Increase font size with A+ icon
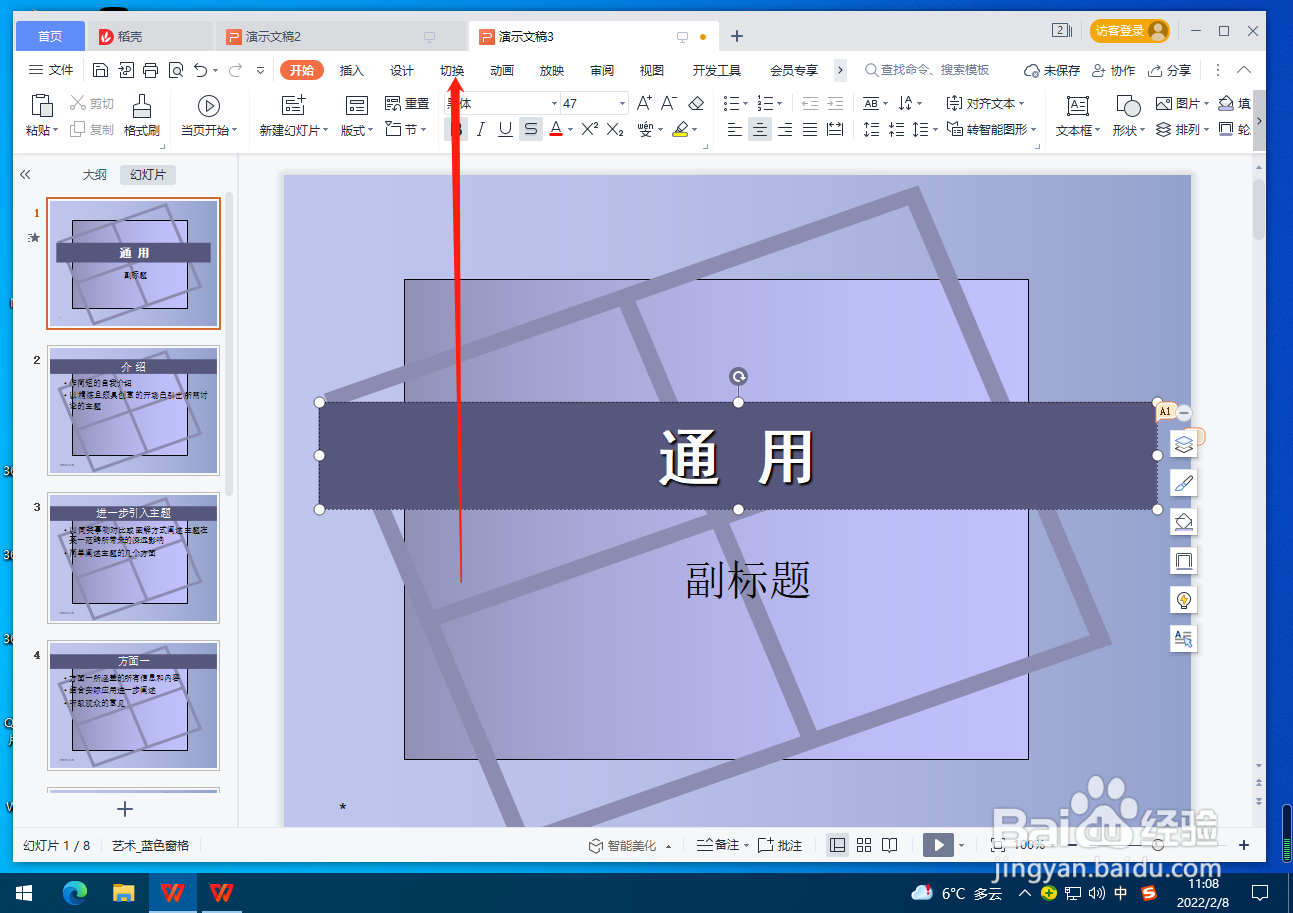This screenshot has height=913, width=1293. (x=644, y=103)
